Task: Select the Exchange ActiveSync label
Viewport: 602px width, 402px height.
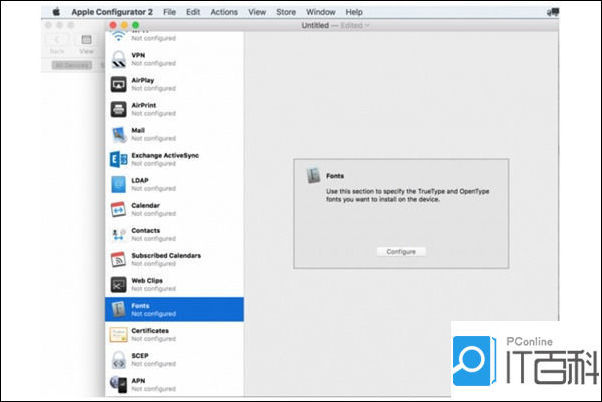Action: coord(165,155)
